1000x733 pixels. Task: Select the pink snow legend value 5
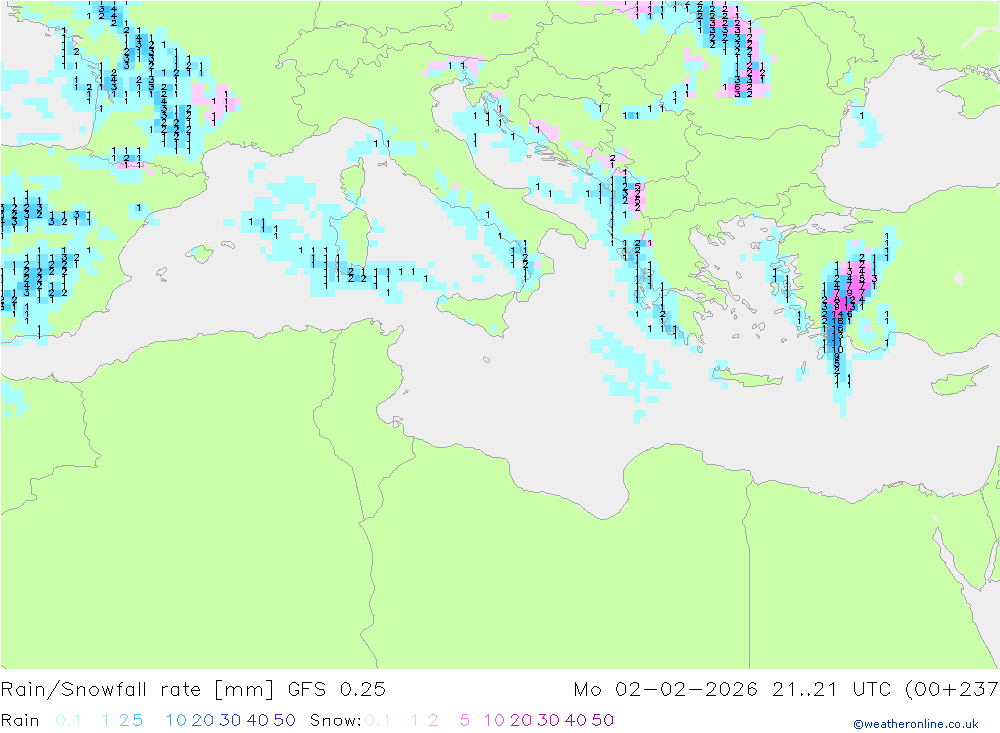(465, 720)
